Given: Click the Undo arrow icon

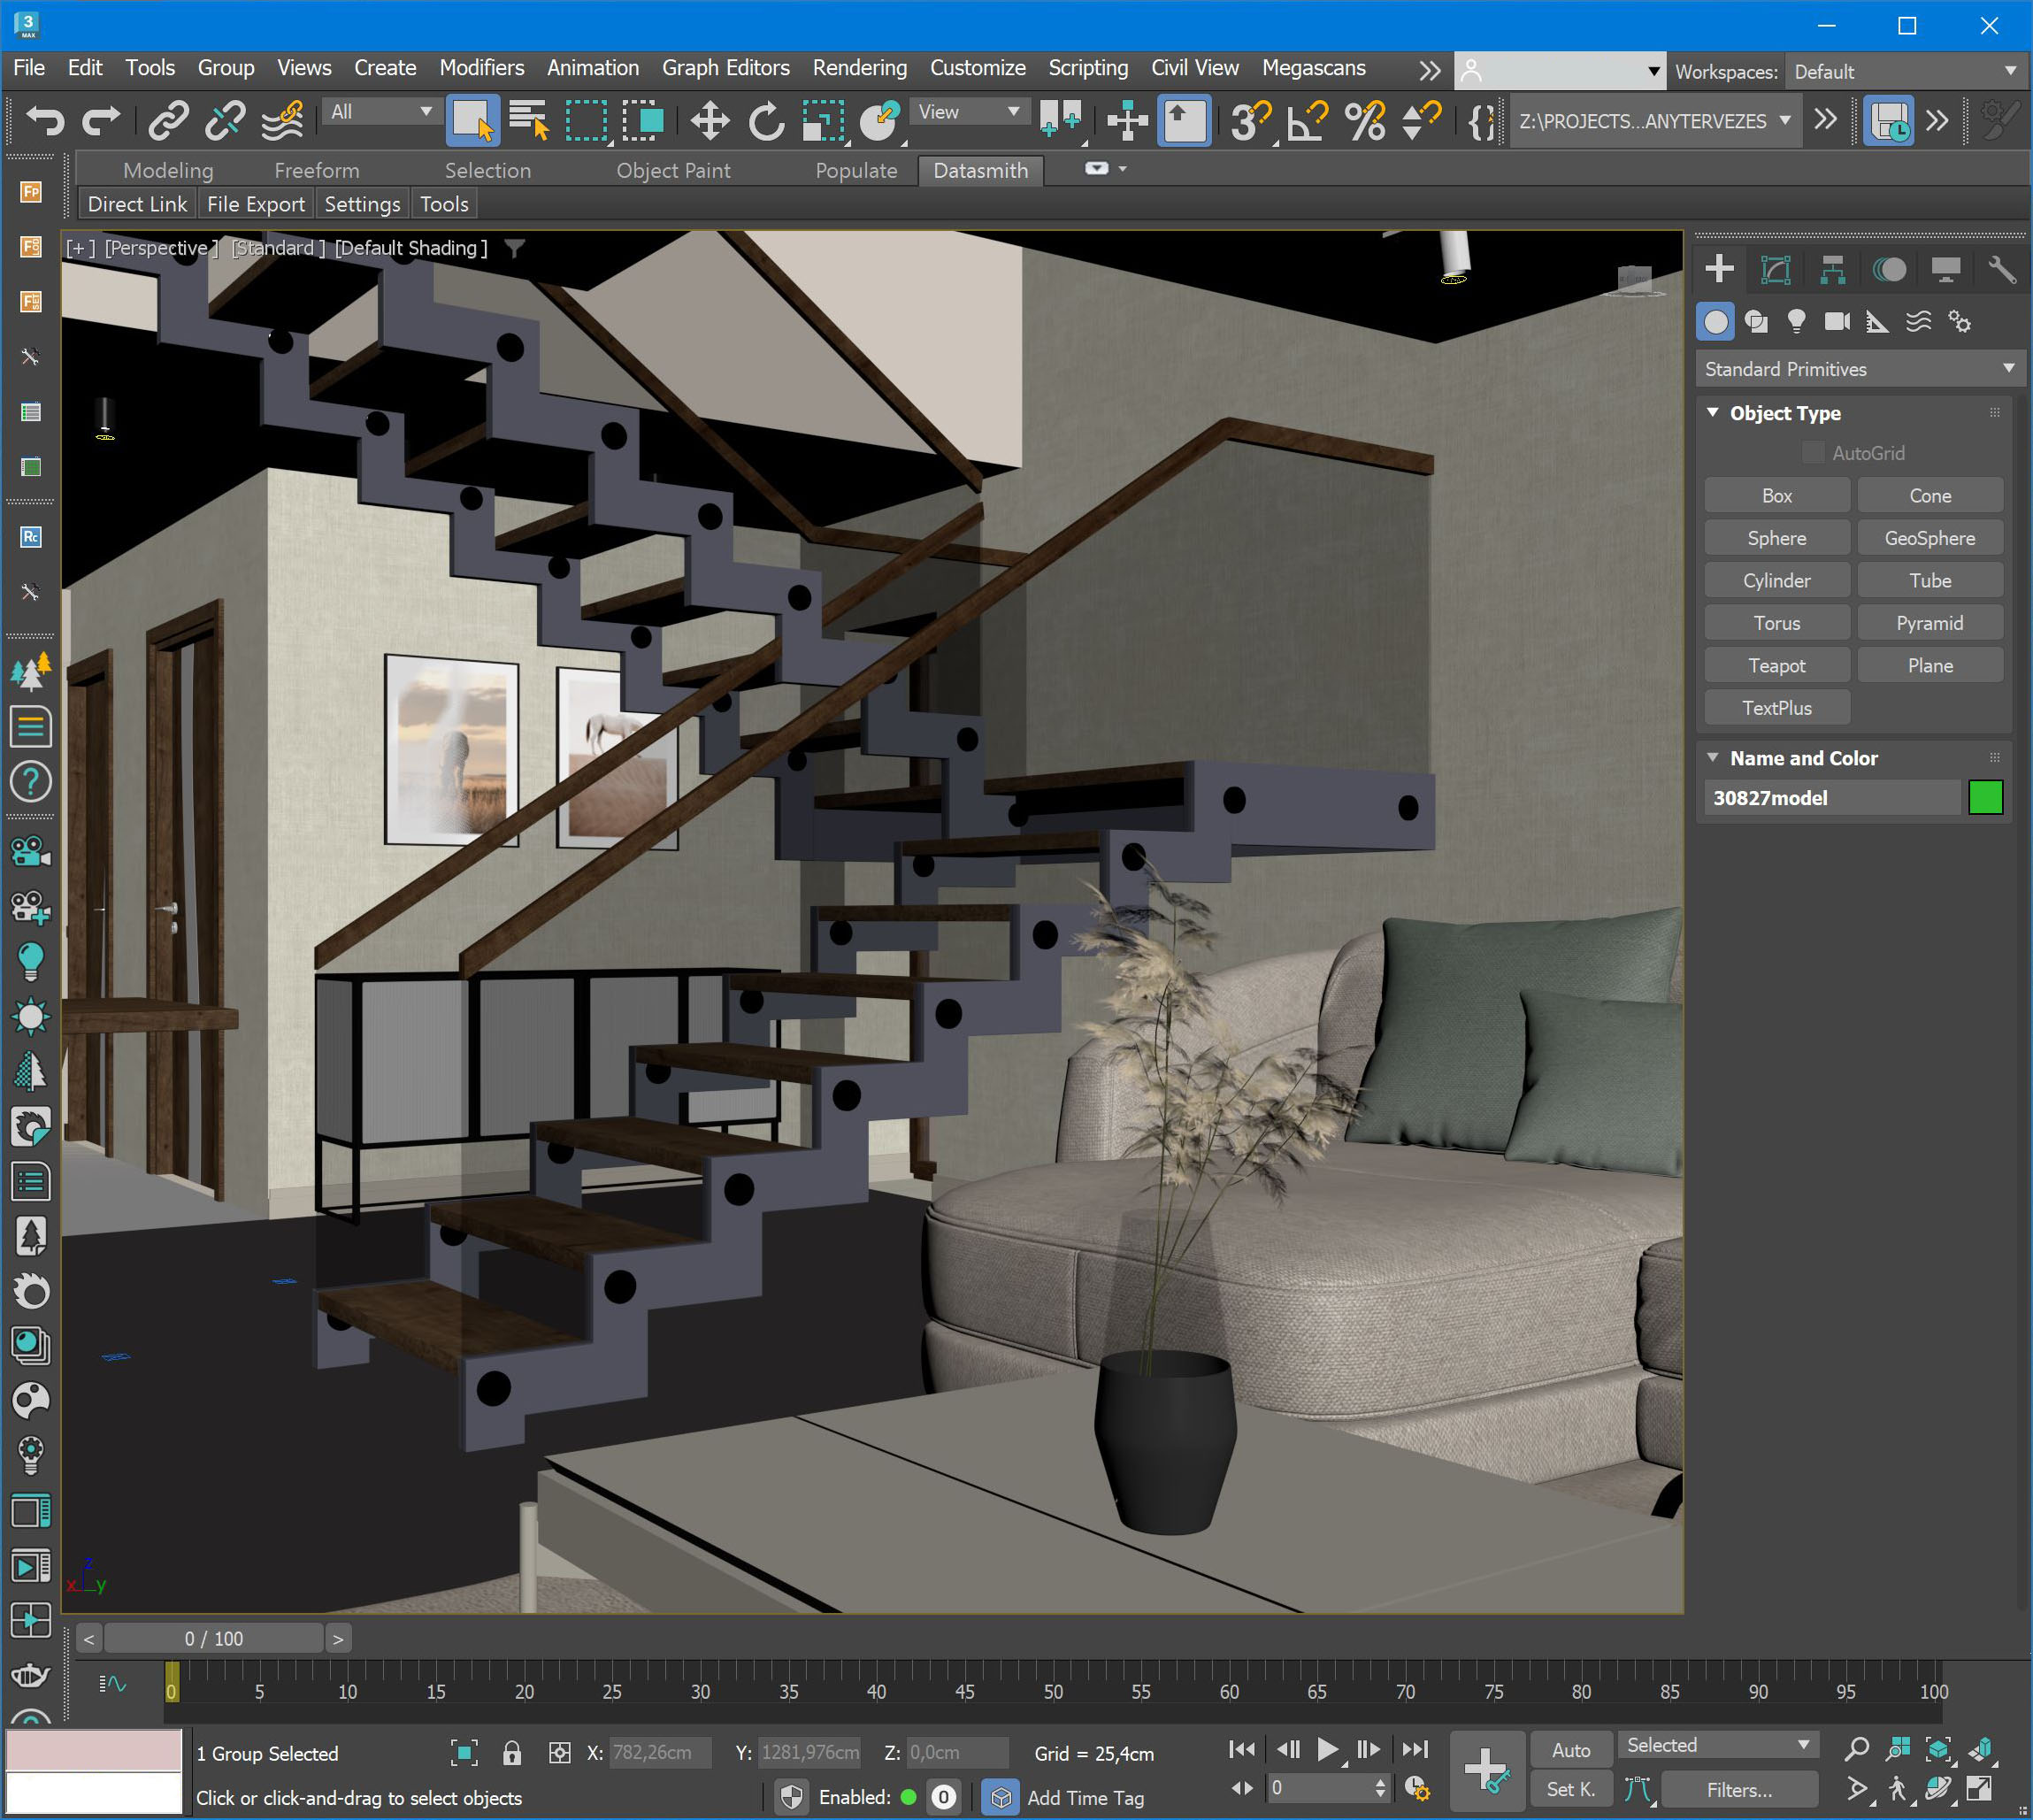Looking at the screenshot, I should (44, 121).
